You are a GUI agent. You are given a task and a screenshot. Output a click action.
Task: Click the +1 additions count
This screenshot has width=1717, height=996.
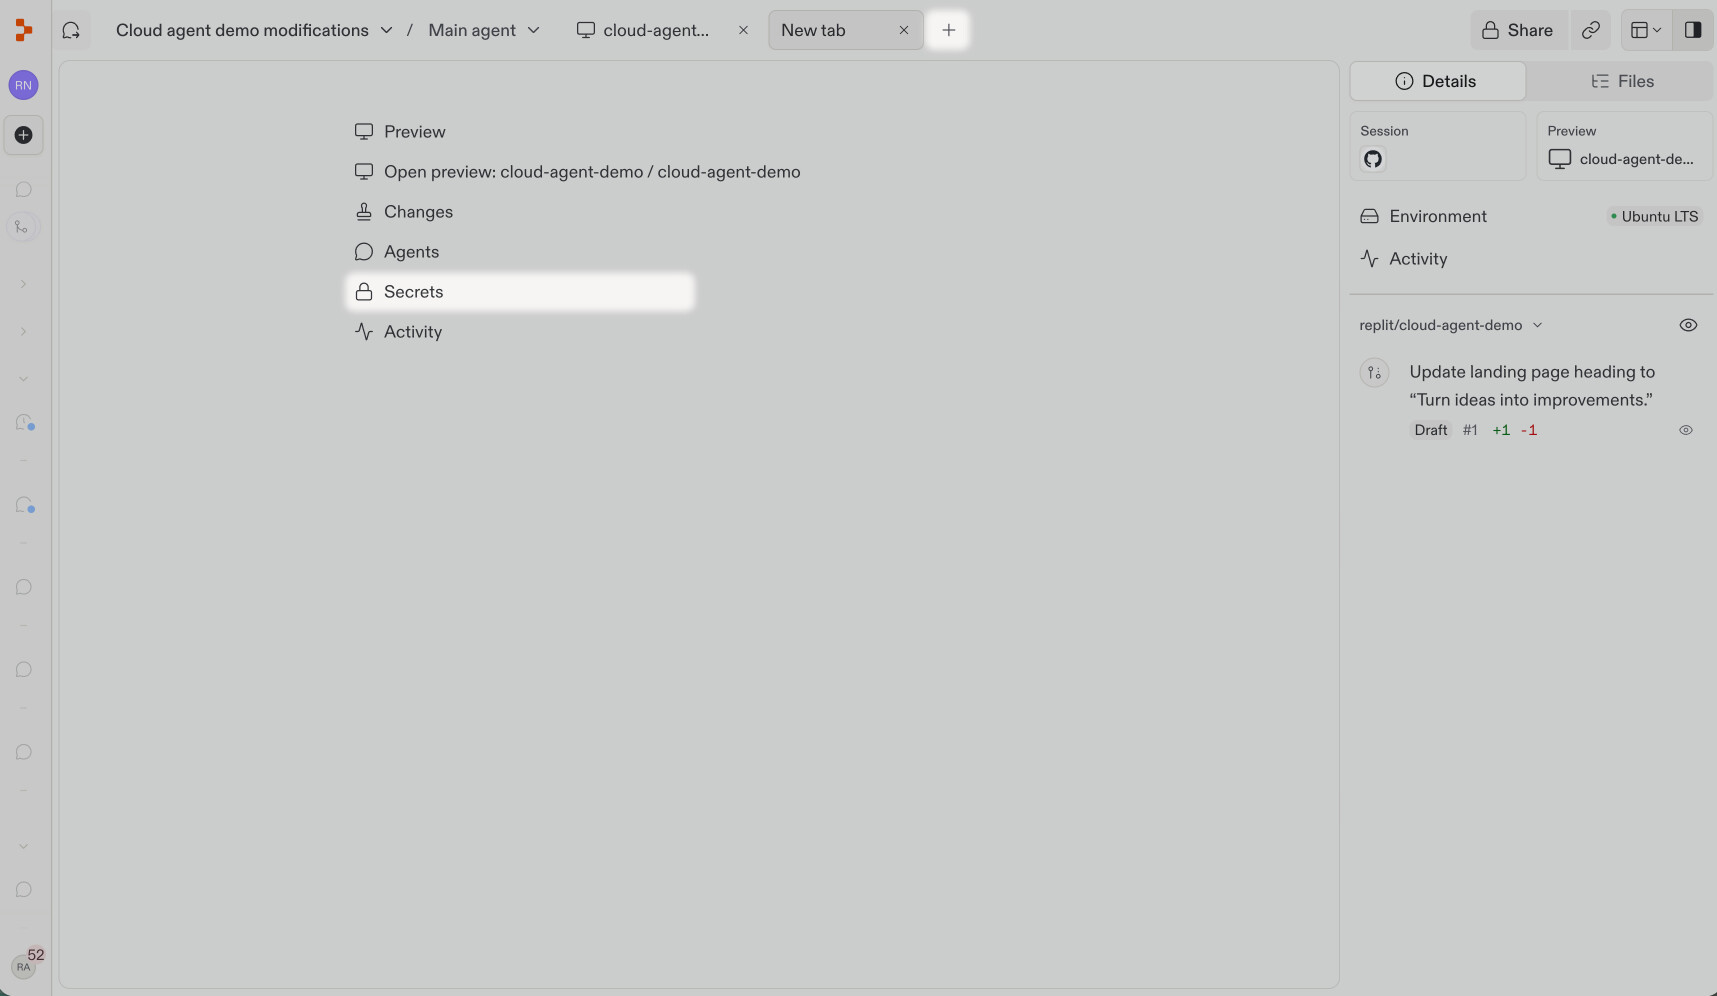[x=1501, y=430]
